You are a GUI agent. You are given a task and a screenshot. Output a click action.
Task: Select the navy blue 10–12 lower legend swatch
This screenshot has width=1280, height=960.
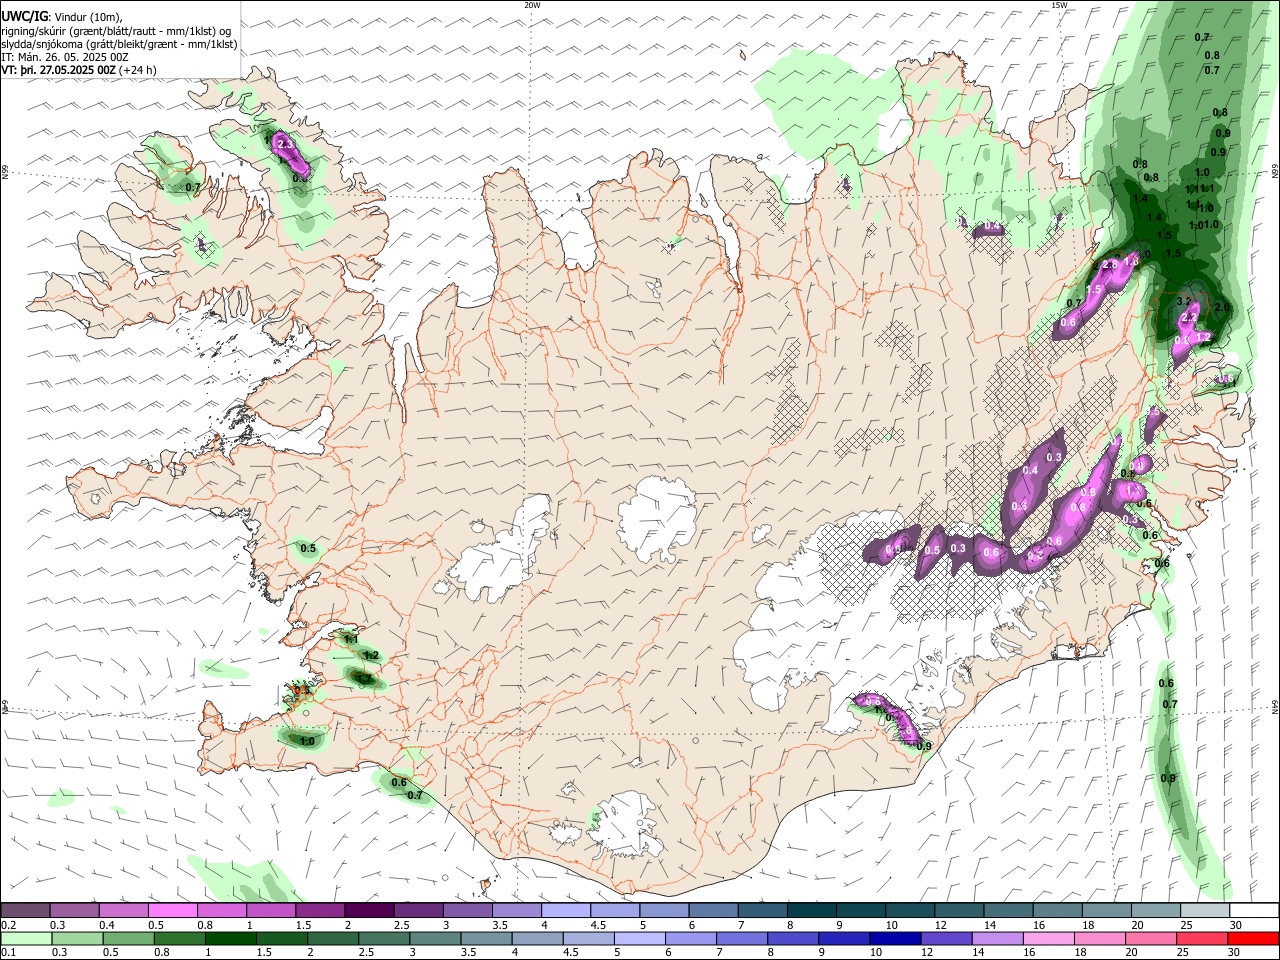pyautogui.click(x=896, y=939)
